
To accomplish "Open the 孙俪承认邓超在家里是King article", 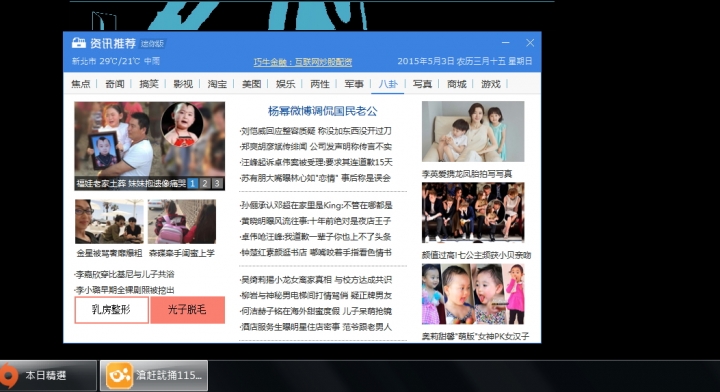I will (x=316, y=205).
